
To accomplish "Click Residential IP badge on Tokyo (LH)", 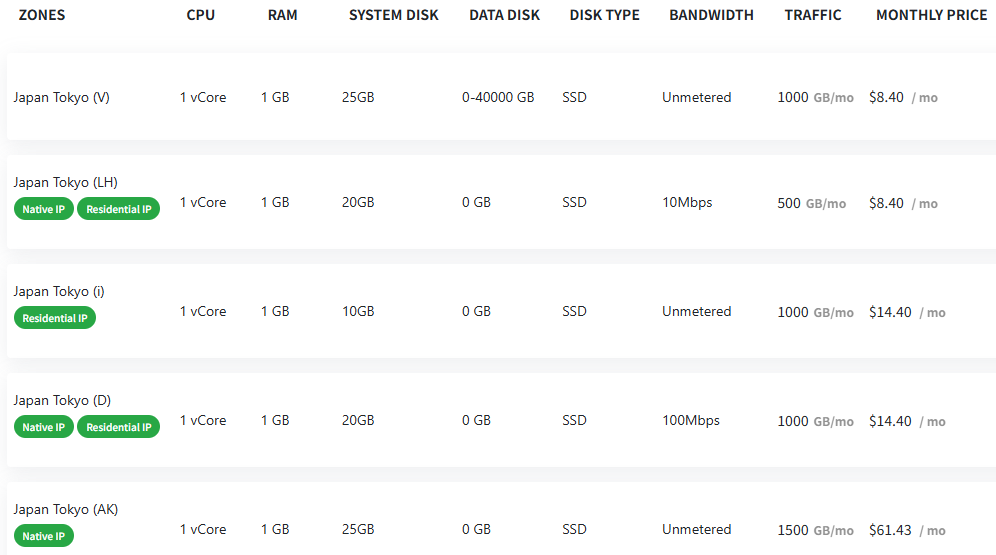I will point(119,209).
